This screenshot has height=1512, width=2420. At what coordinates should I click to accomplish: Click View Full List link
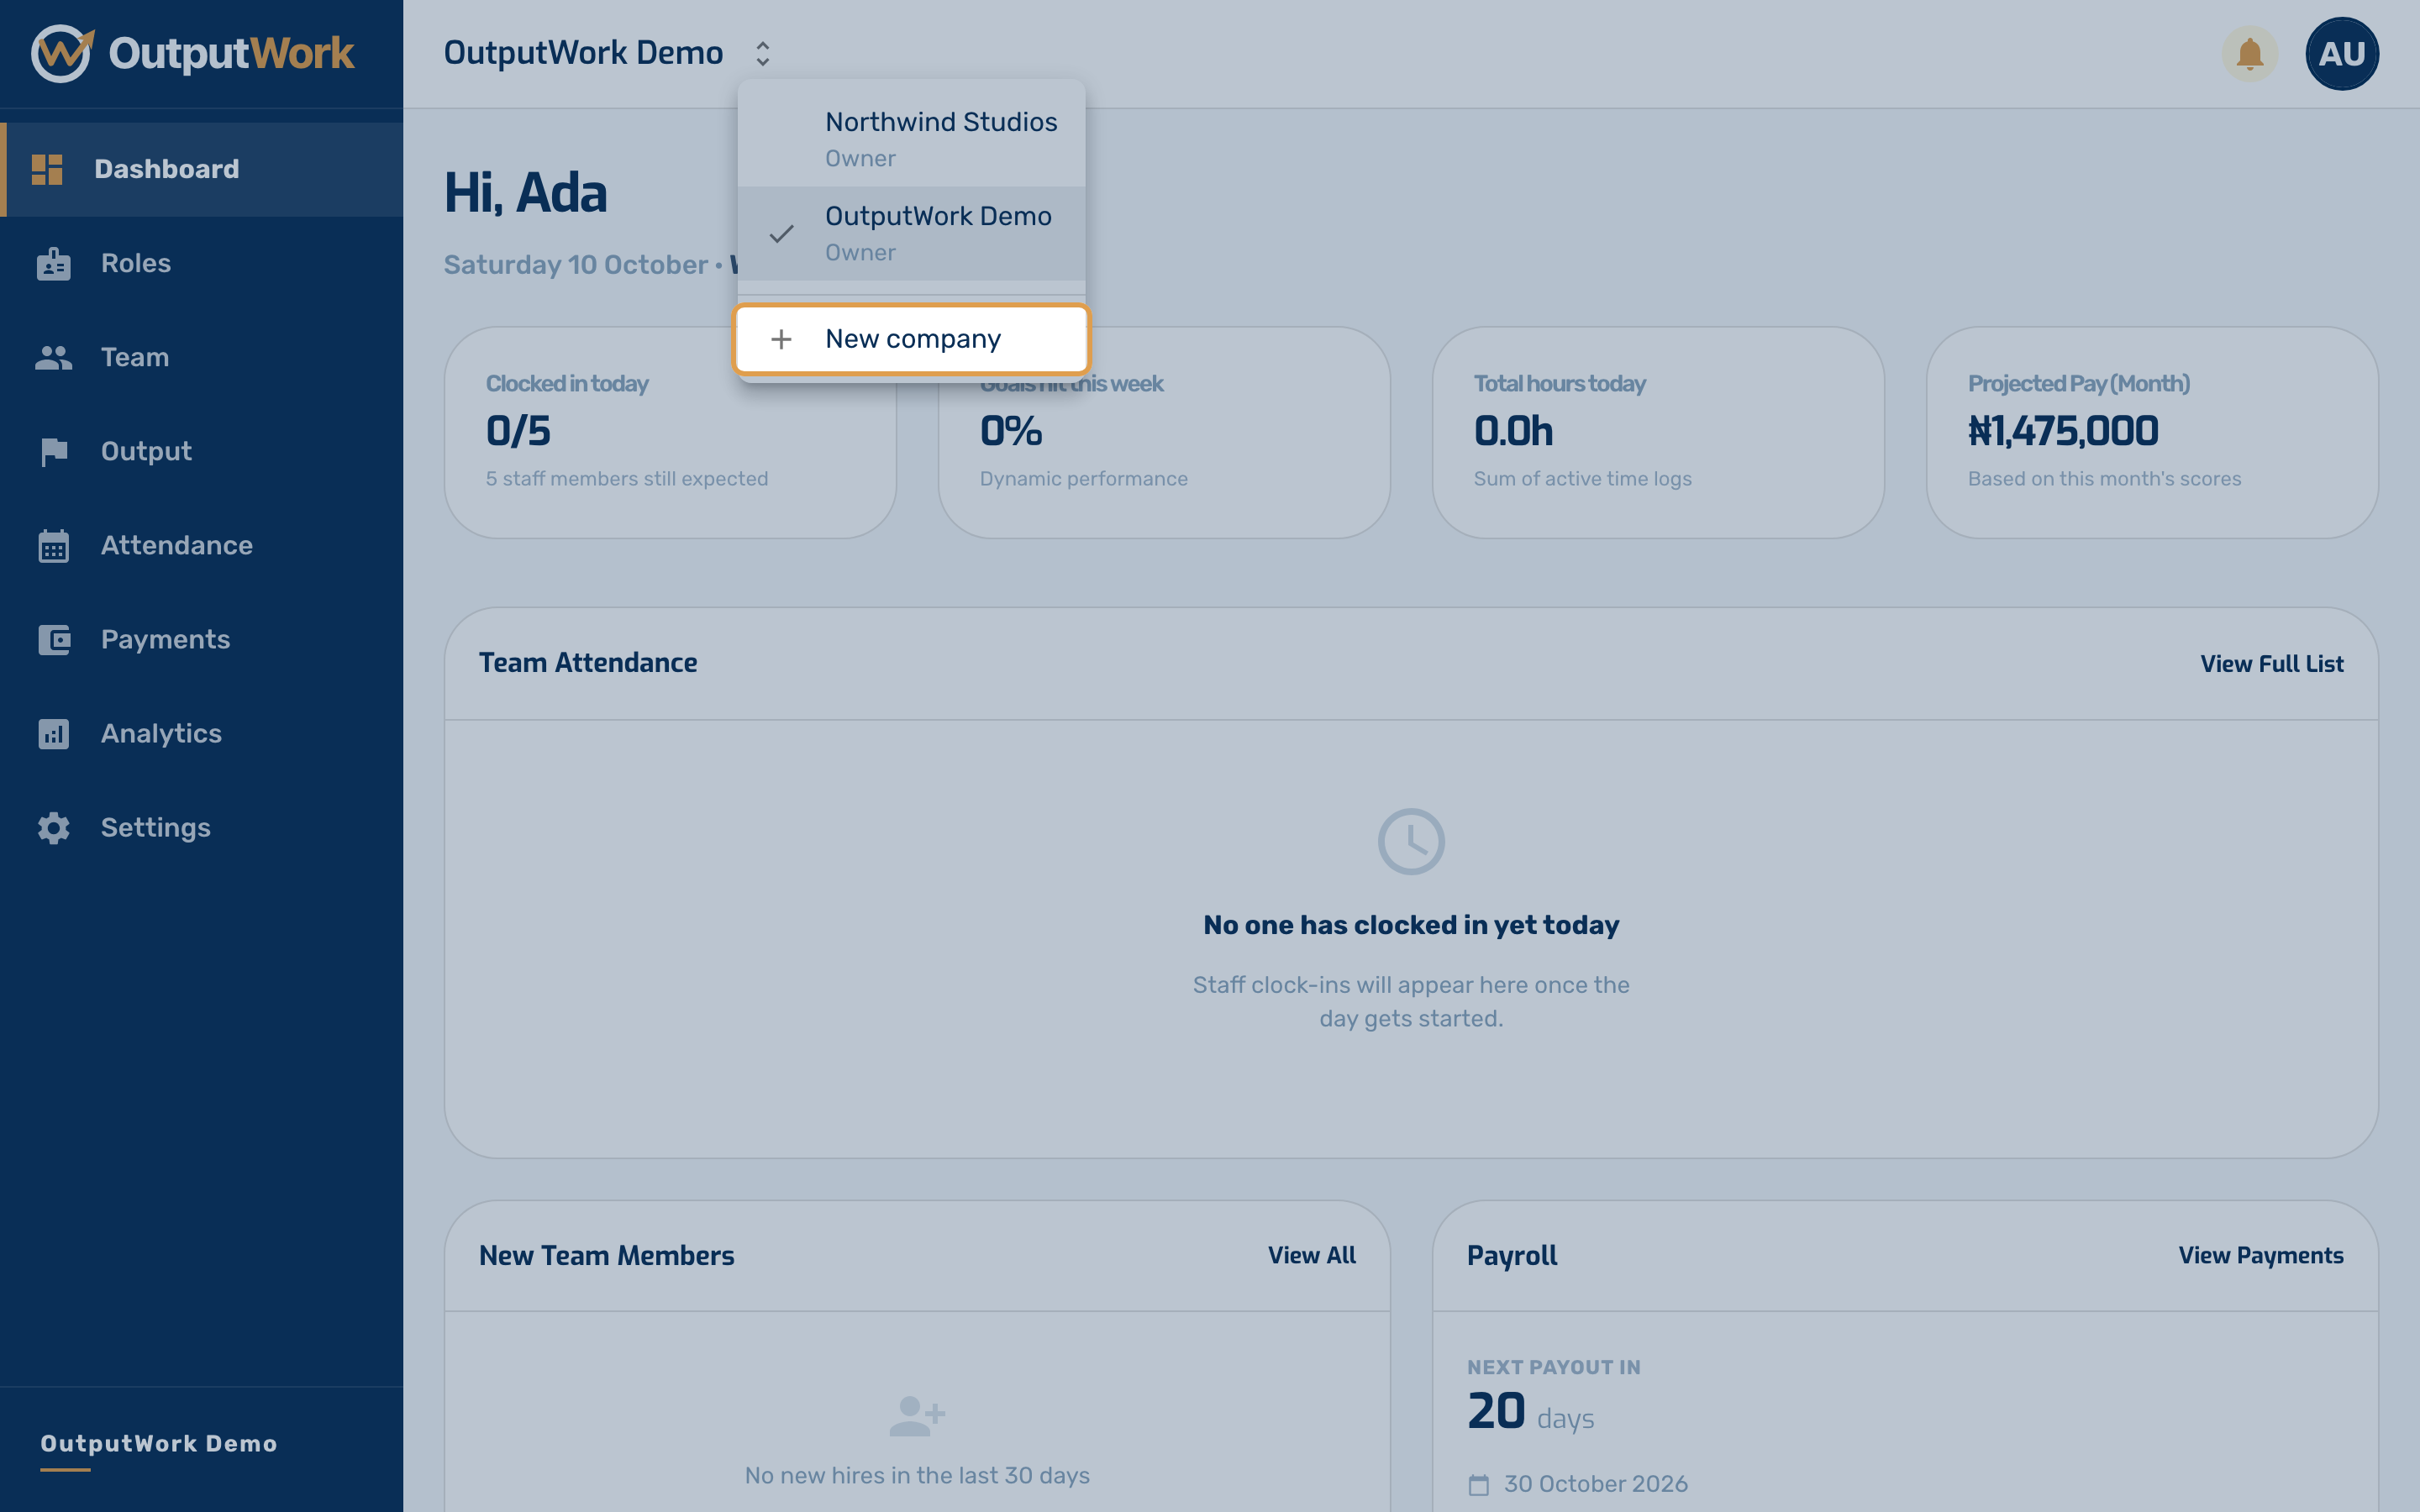click(x=2271, y=664)
